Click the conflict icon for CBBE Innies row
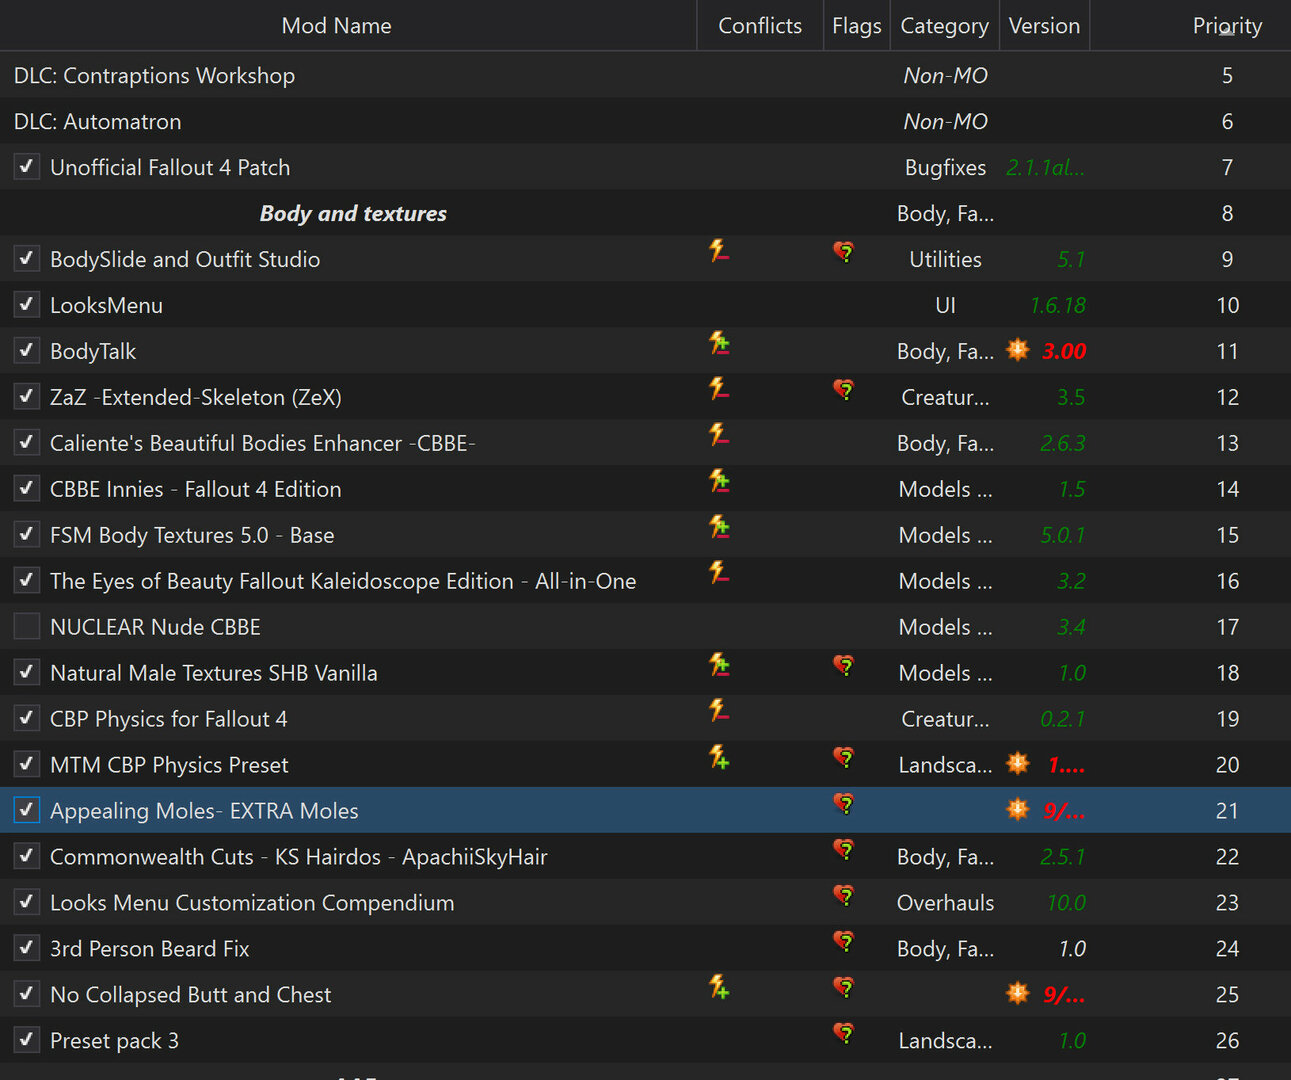Viewport: 1291px width, 1080px height. [x=719, y=481]
